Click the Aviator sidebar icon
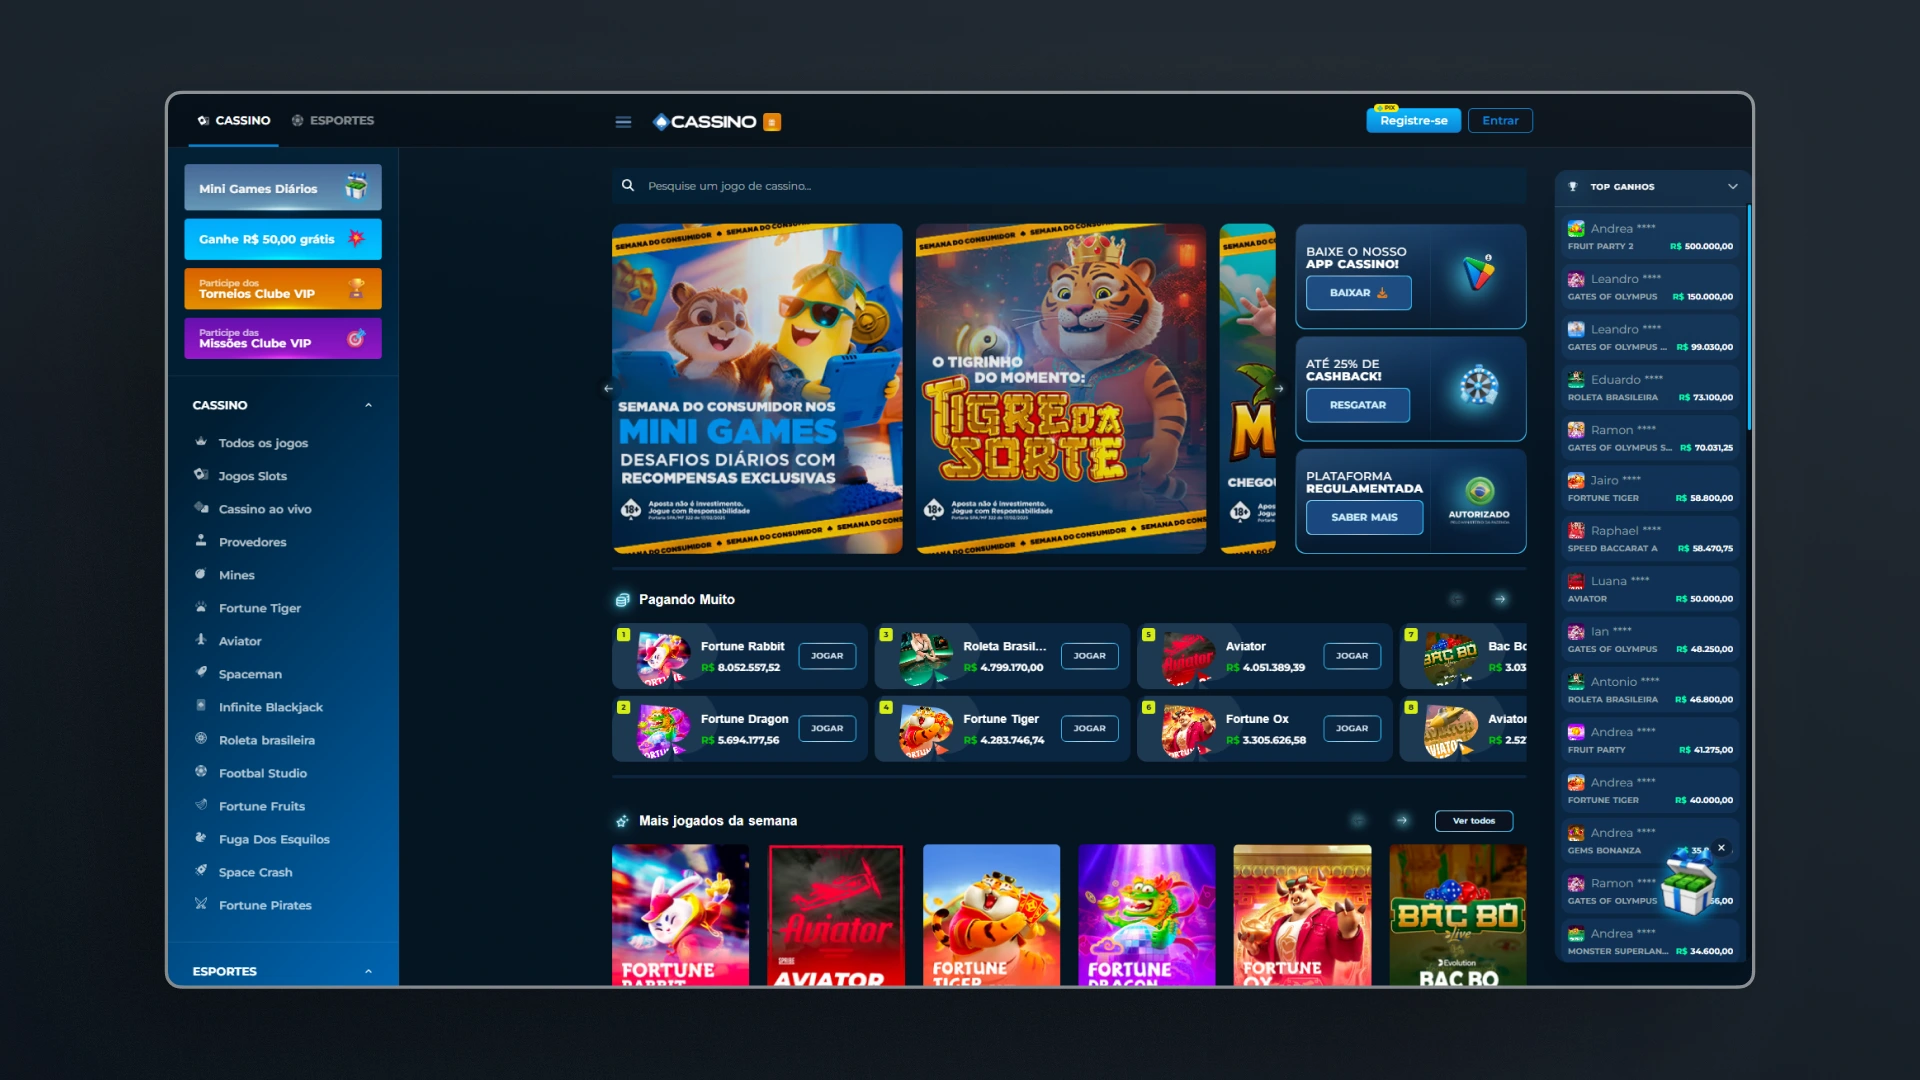Viewport: 1920px width, 1080px height. [x=200, y=640]
